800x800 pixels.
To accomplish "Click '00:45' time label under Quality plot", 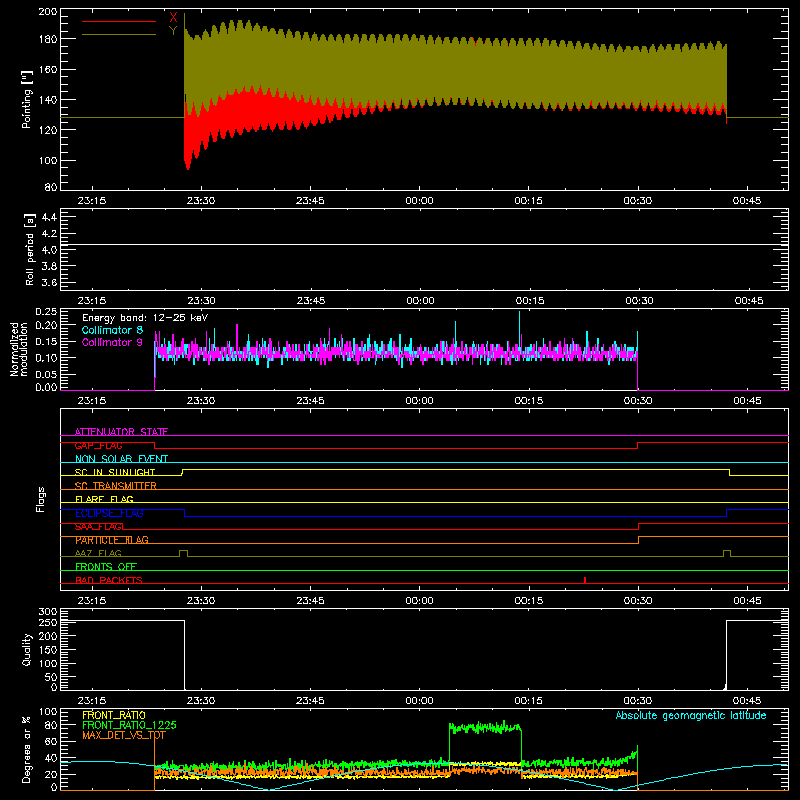I will tap(747, 701).
